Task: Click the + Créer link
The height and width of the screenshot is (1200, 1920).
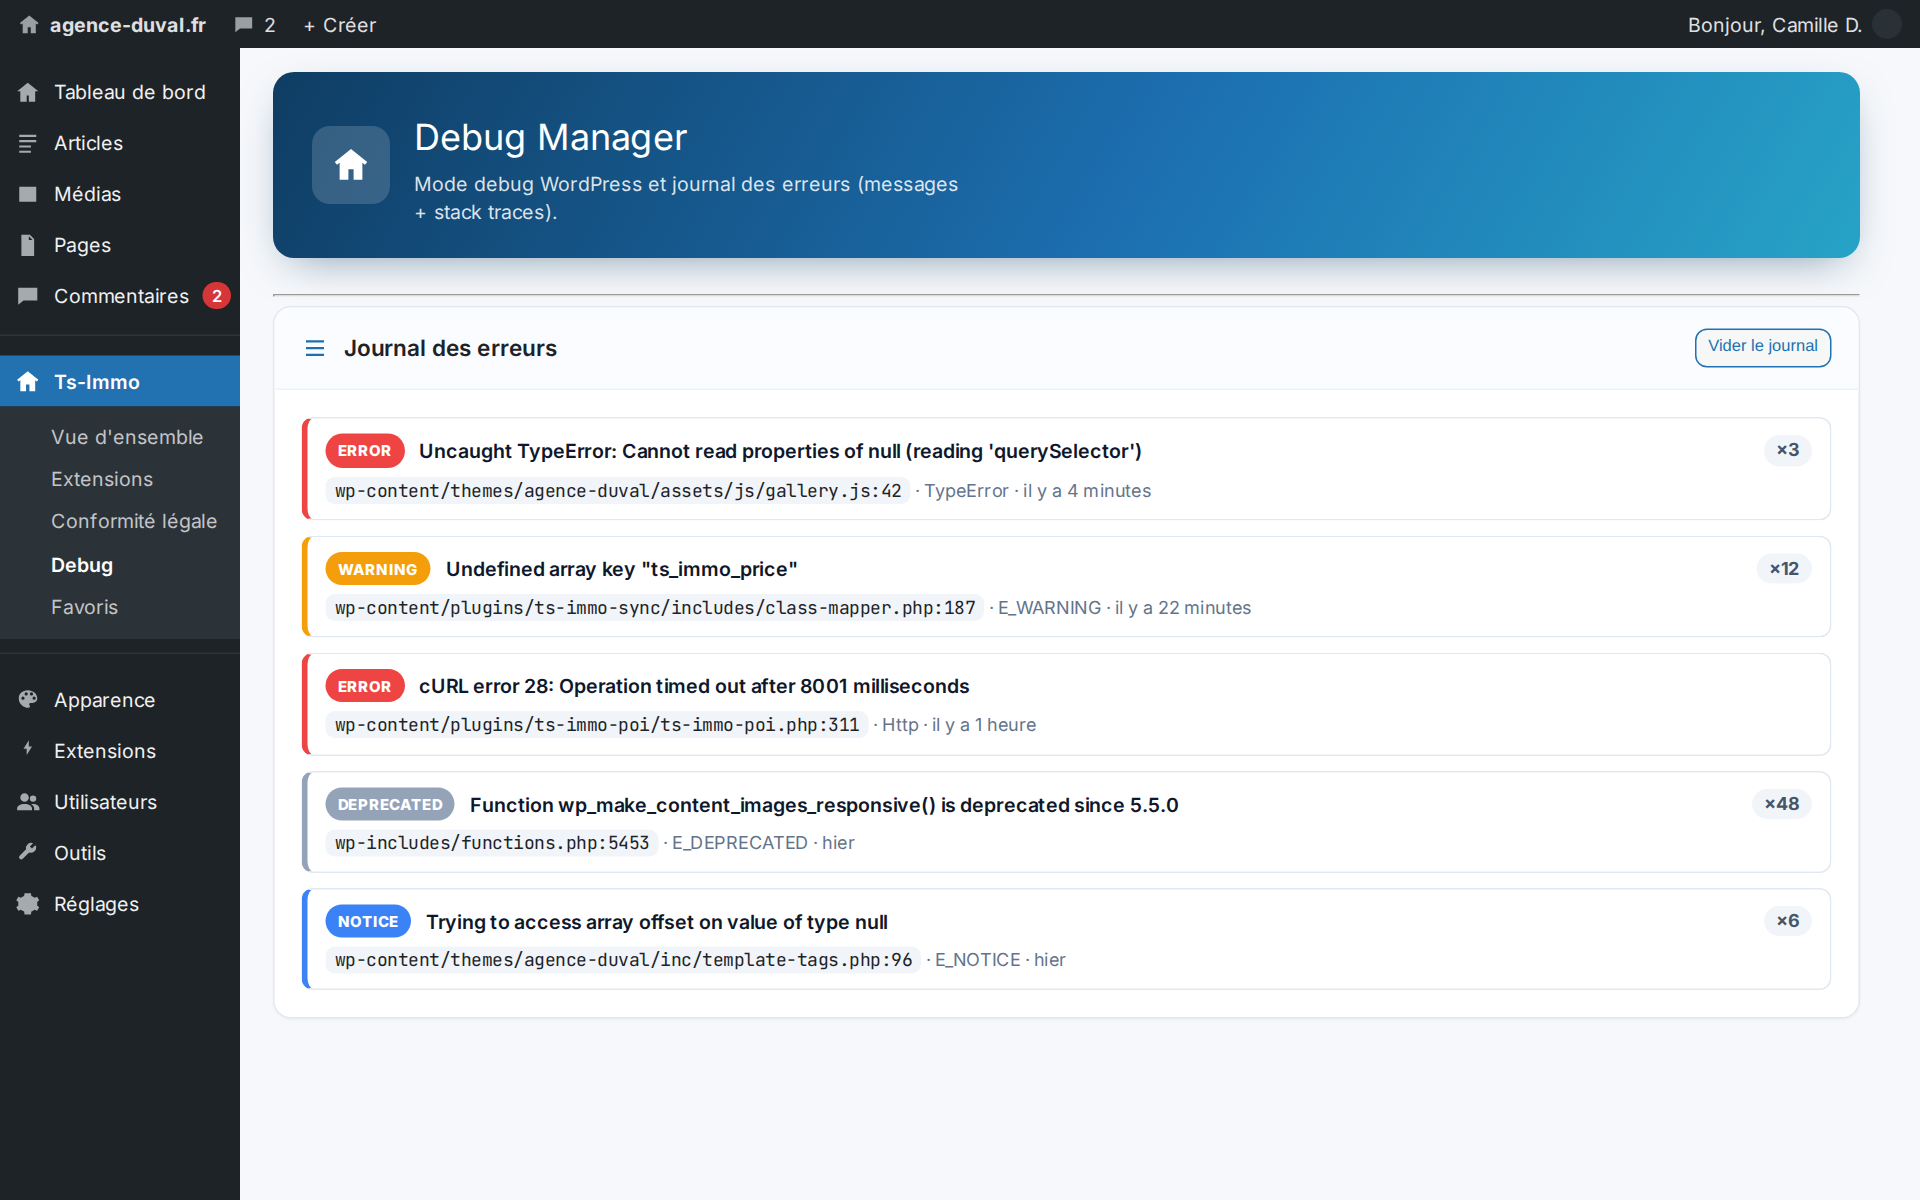Action: (340, 25)
